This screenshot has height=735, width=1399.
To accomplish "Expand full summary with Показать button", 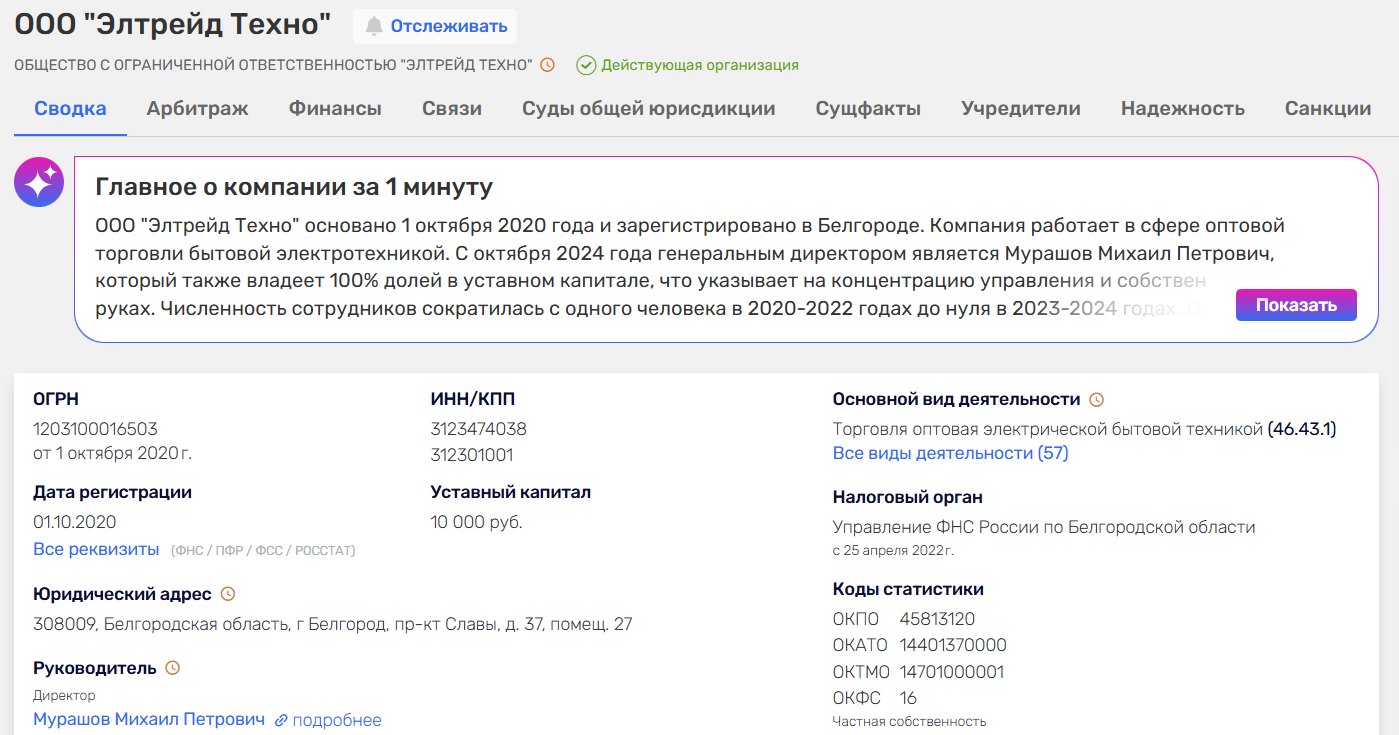I will pyautogui.click(x=1295, y=305).
